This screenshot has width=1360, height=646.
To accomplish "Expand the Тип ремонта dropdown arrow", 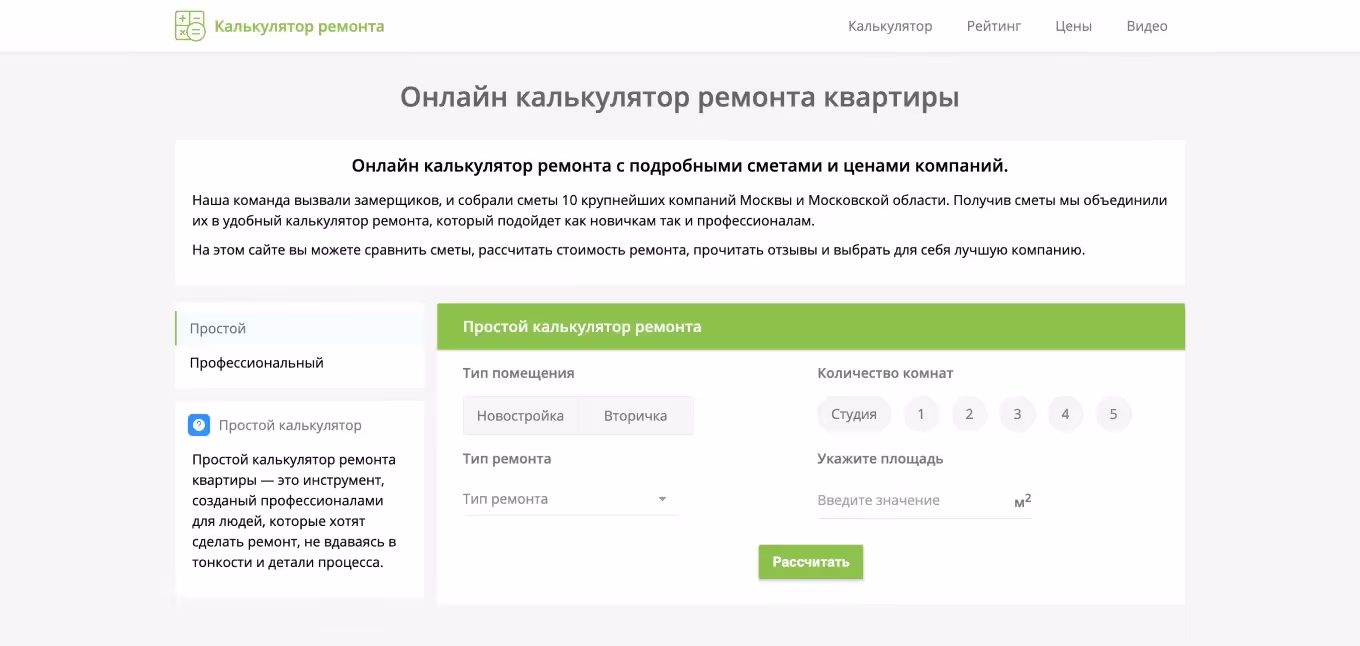I will point(662,499).
